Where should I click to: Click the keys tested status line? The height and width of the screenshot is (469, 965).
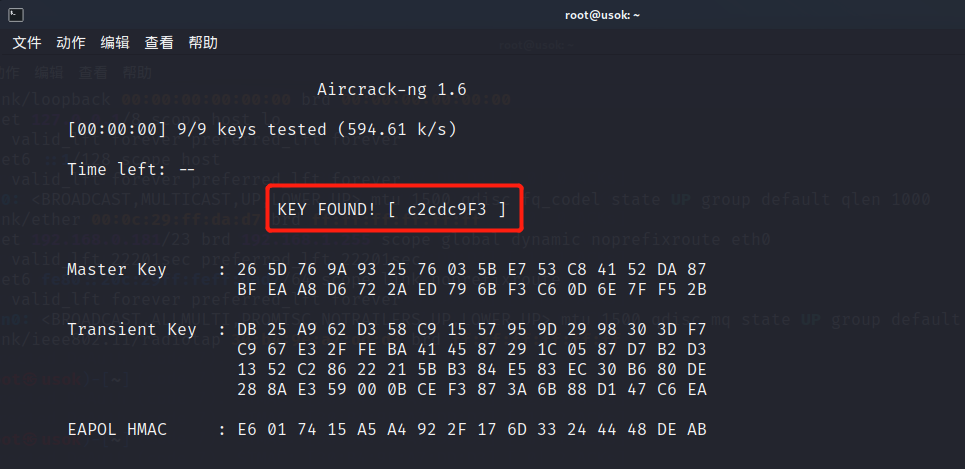262,130
